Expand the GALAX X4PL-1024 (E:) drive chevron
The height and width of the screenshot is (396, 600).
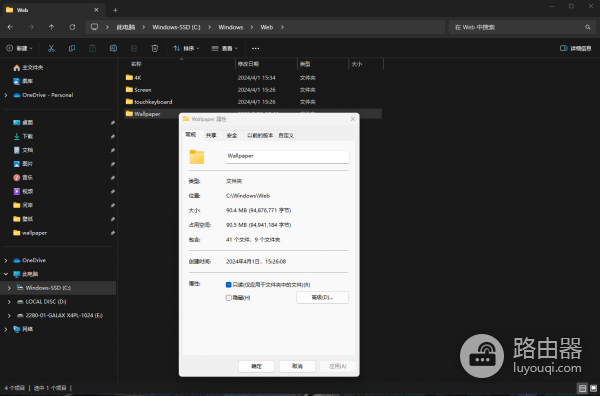(x=9, y=315)
